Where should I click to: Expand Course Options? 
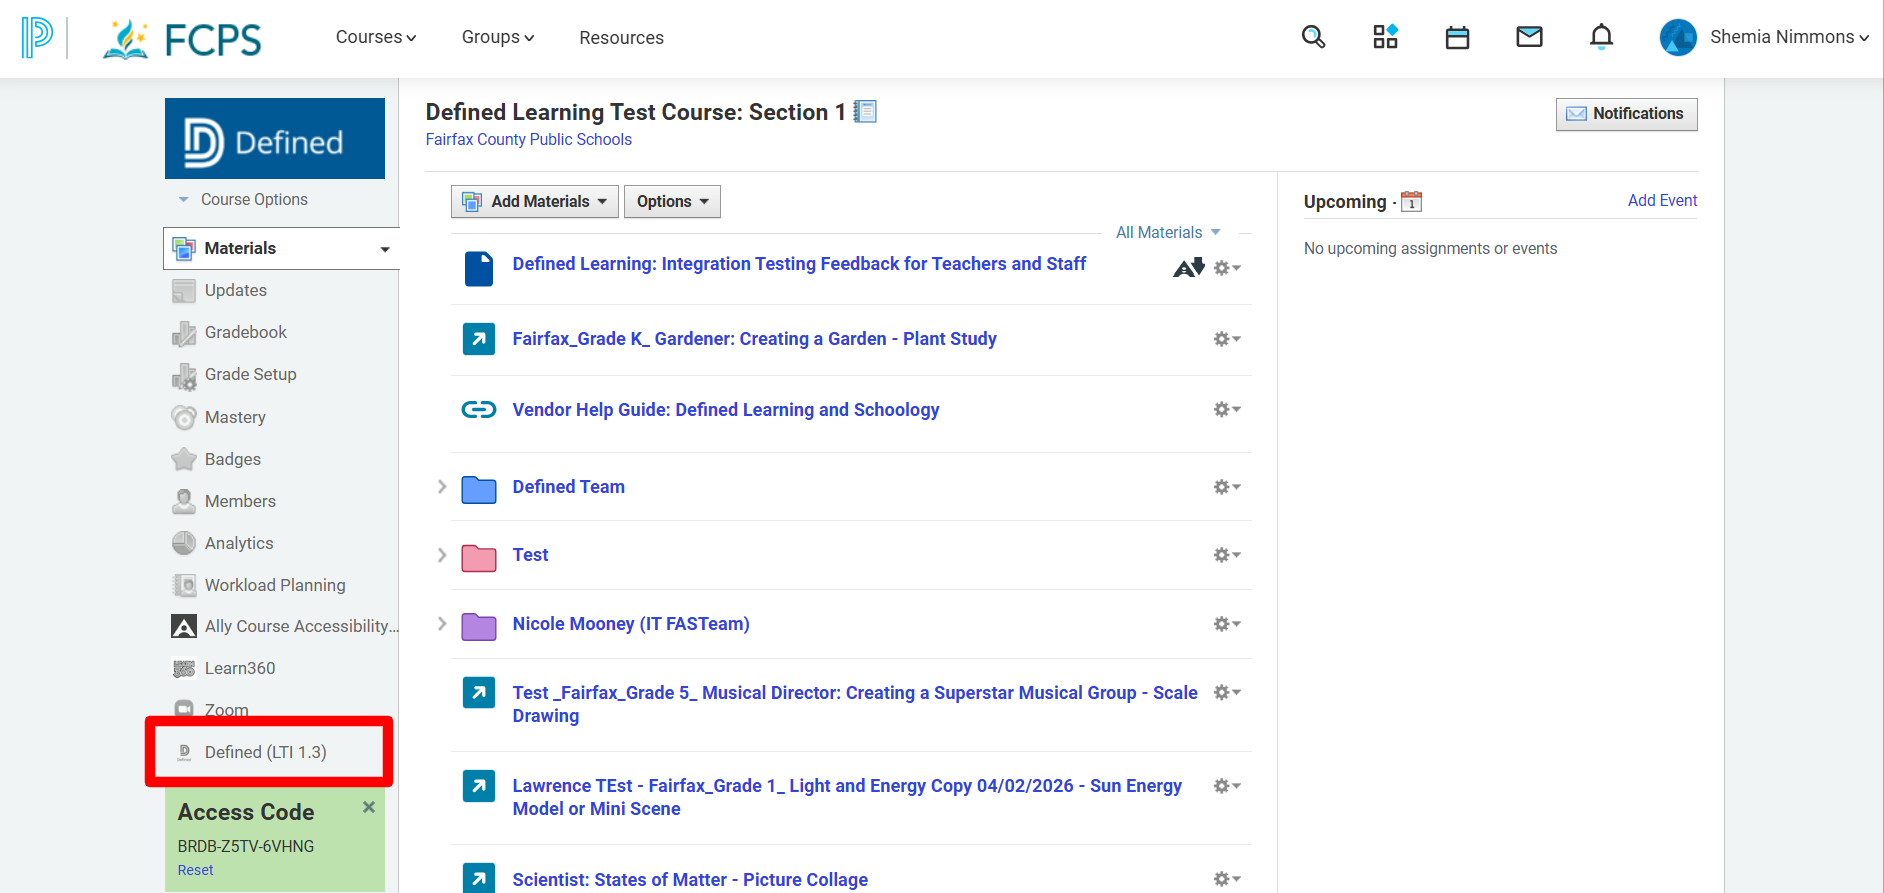tap(243, 199)
